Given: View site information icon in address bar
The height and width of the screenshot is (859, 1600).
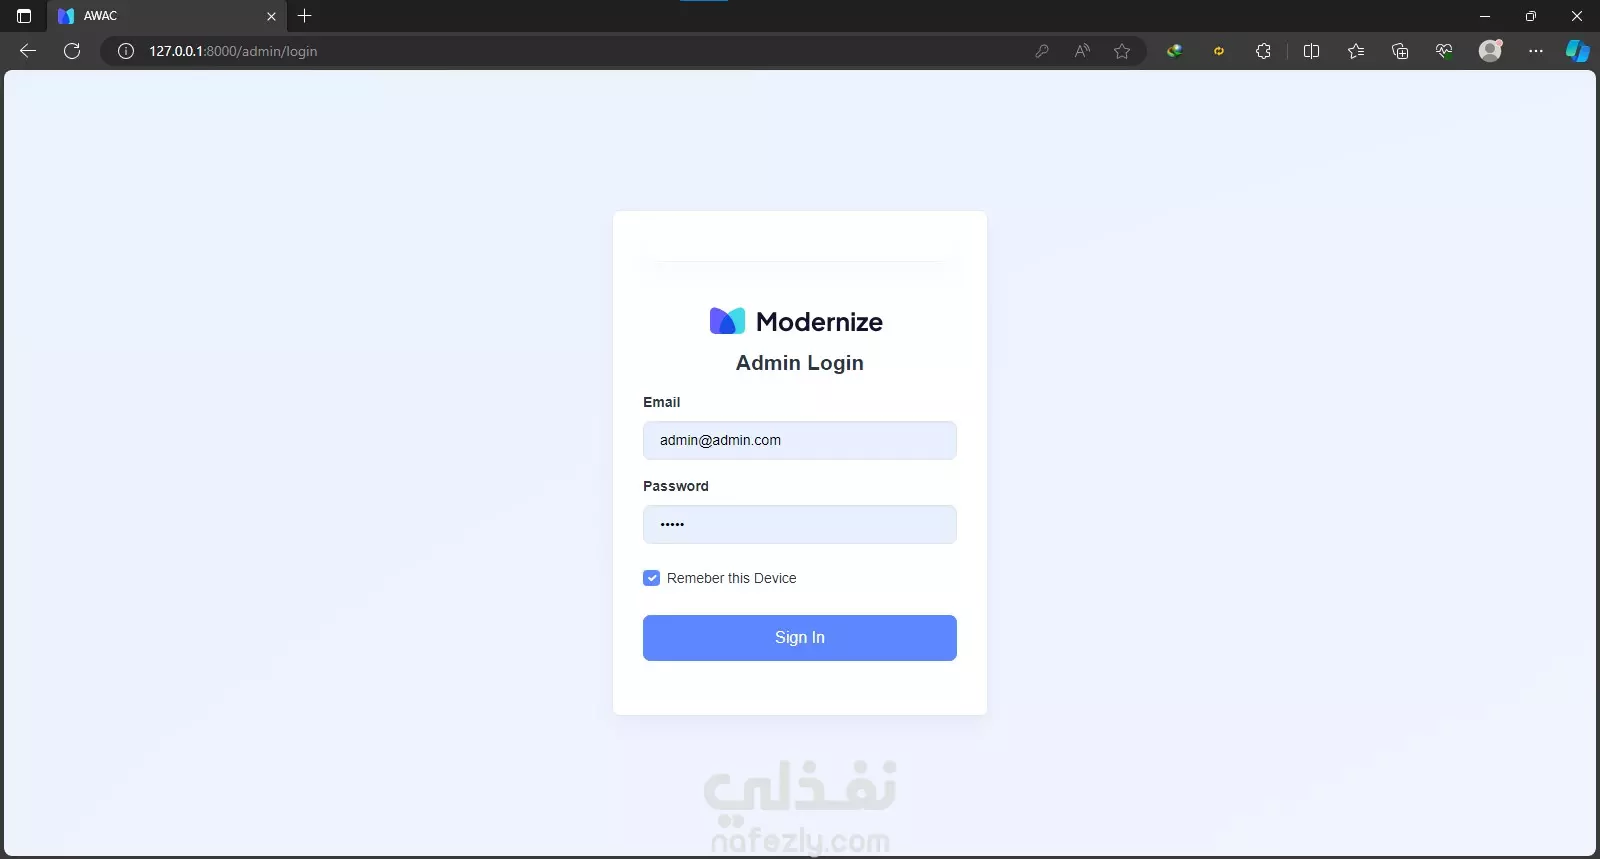Looking at the screenshot, I should (126, 51).
